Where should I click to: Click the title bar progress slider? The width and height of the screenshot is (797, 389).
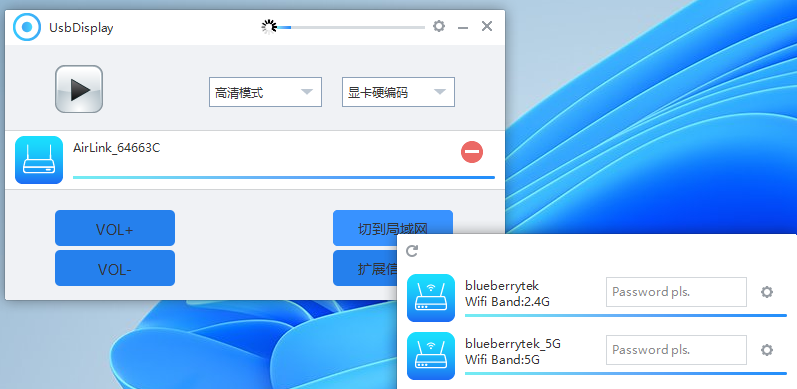click(350, 27)
